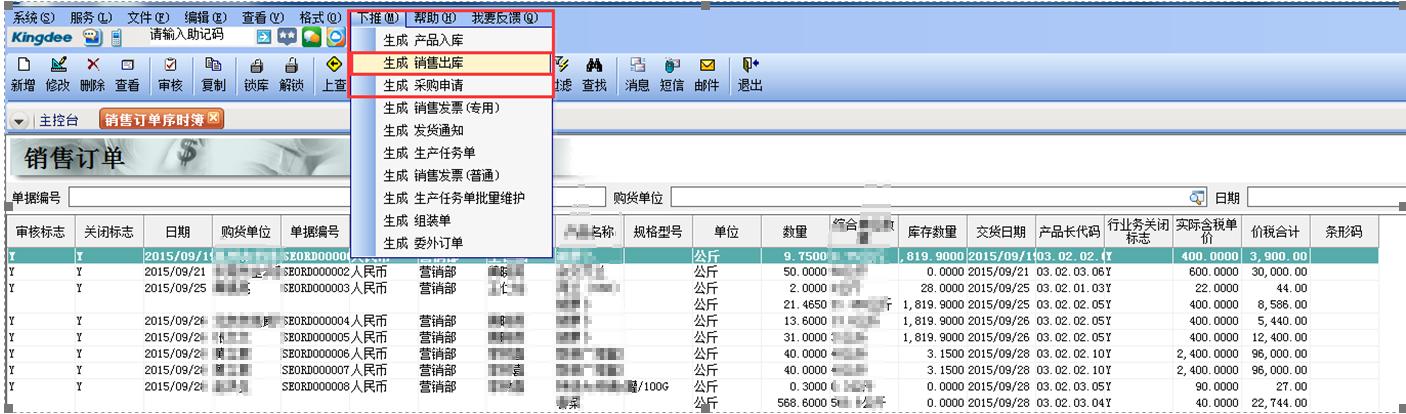The height and width of the screenshot is (414, 1406).
Task: Click the blue cloud icon in the quick bar
Action: click(x=335, y=37)
